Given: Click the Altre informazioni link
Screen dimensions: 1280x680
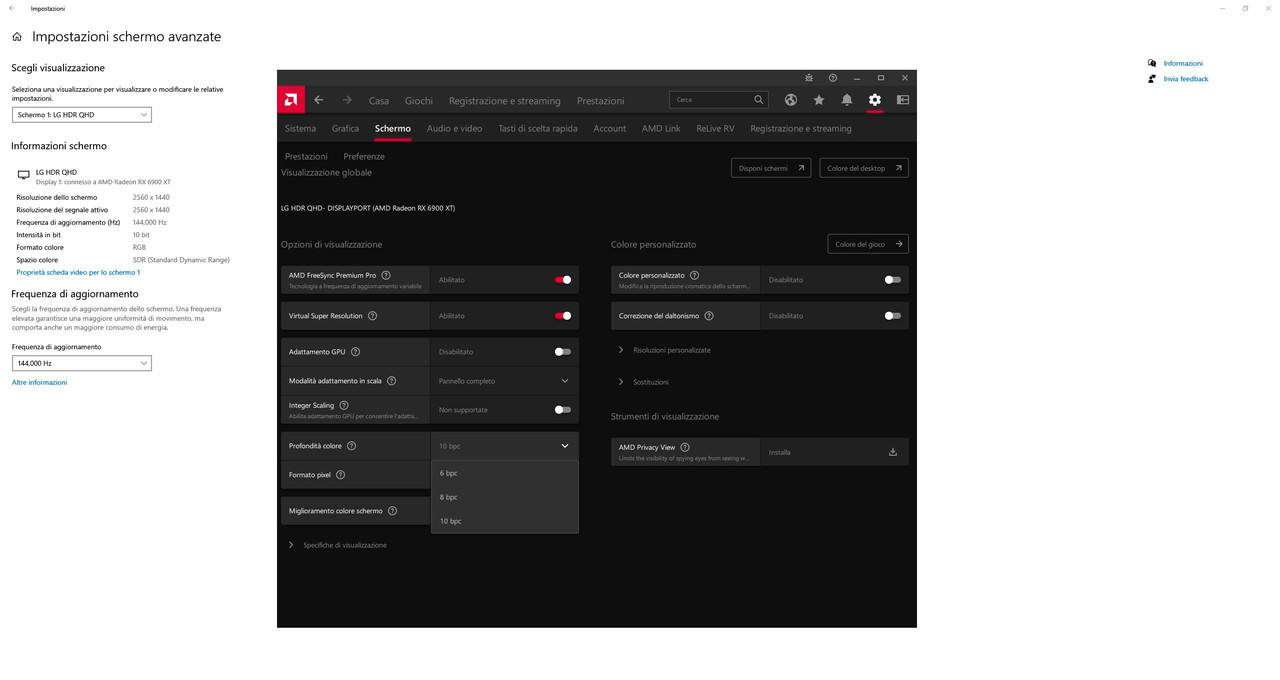Looking at the screenshot, I should tap(39, 382).
